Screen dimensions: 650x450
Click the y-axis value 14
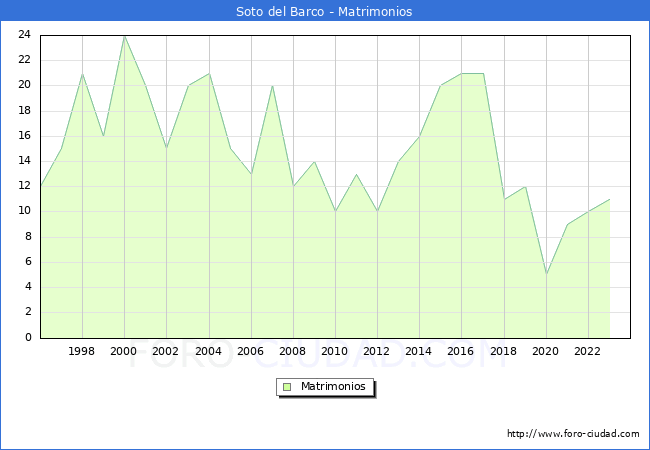[x=24, y=161]
